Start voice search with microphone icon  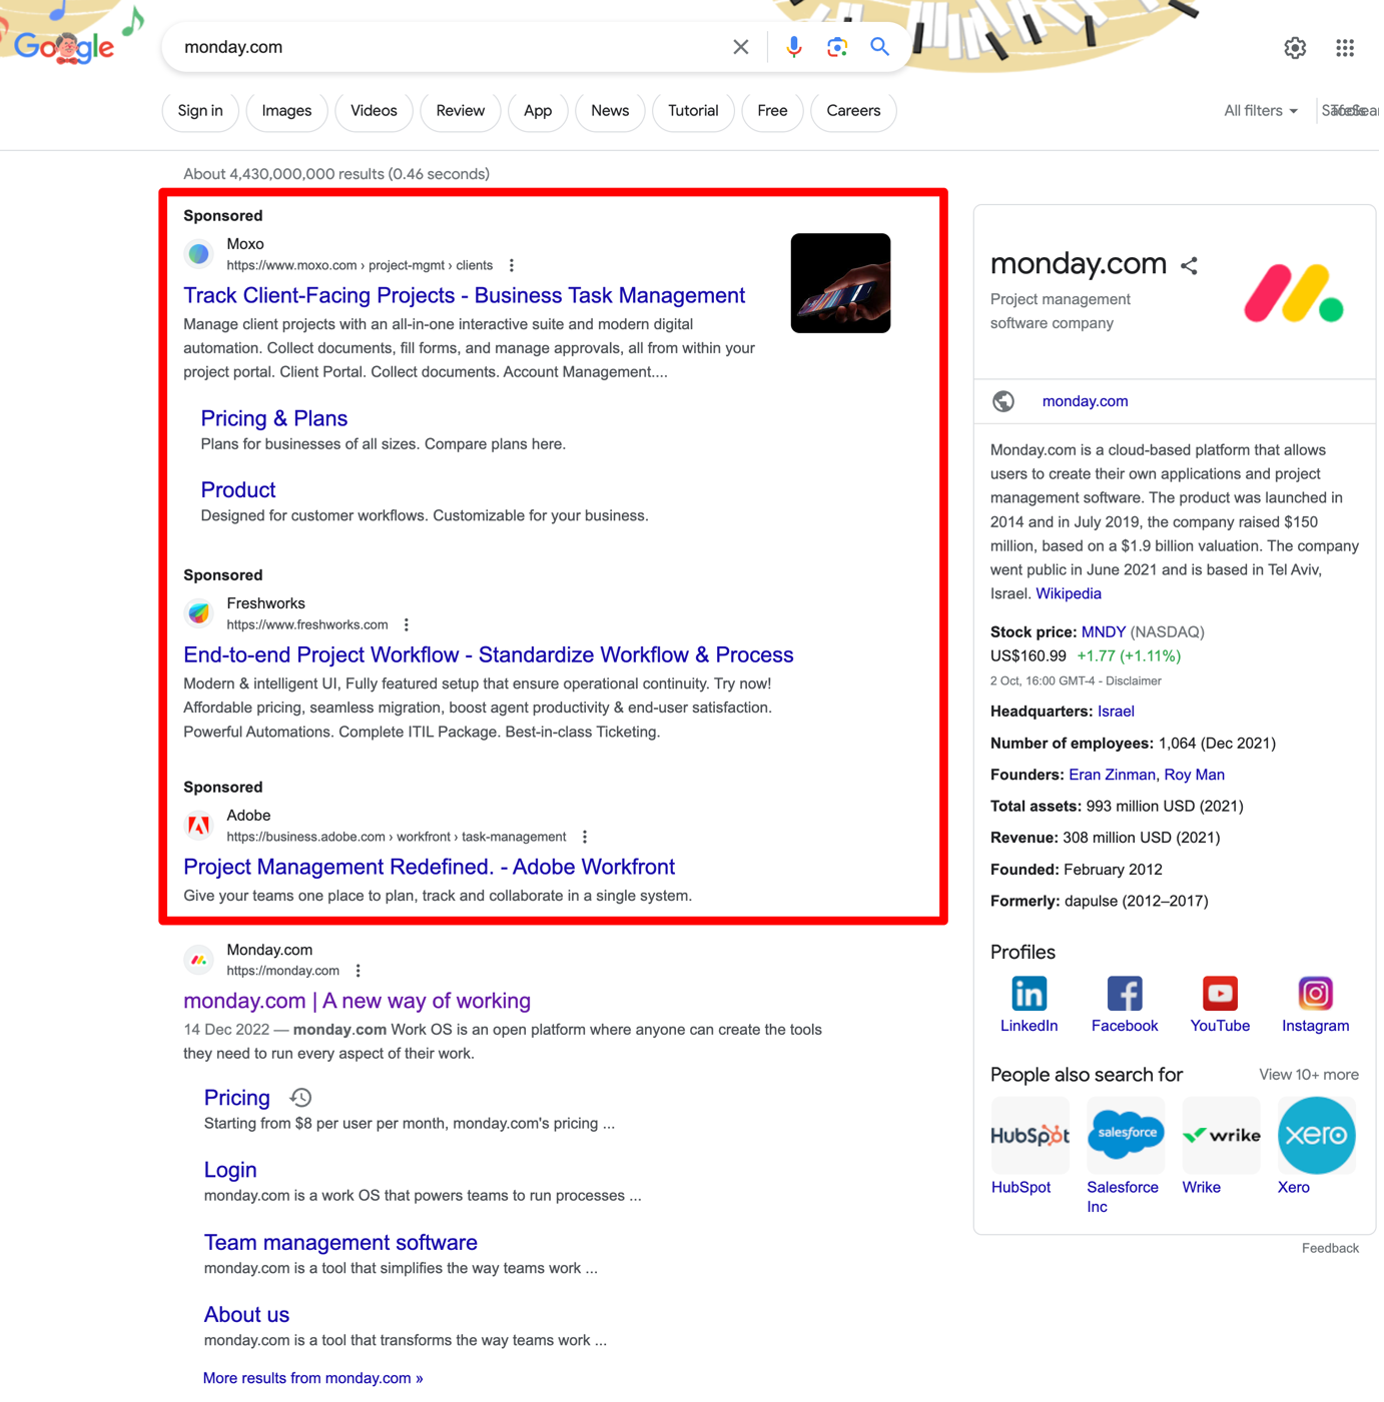point(794,47)
